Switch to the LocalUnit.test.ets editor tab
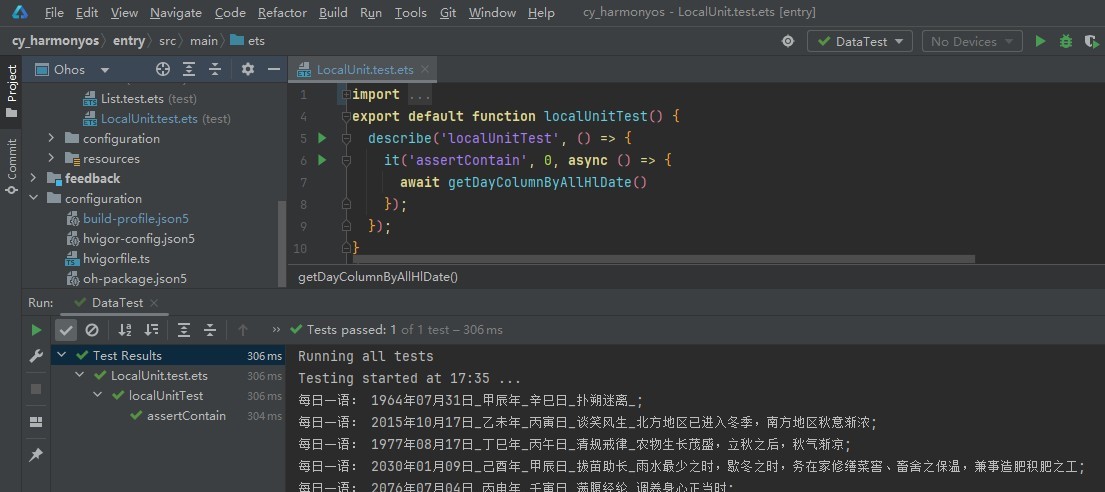 [364, 70]
